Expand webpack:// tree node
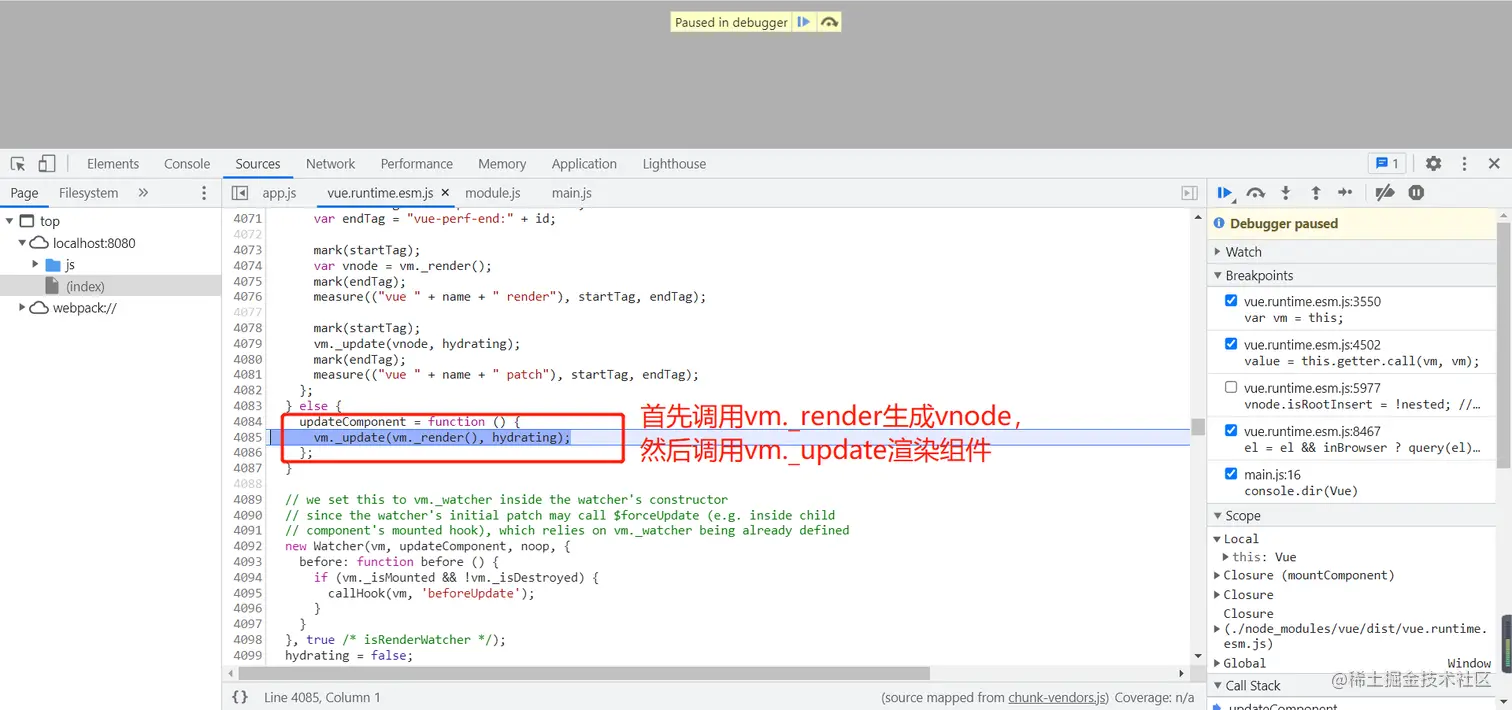The height and width of the screenshot is (710, 1512). [22, 308]
